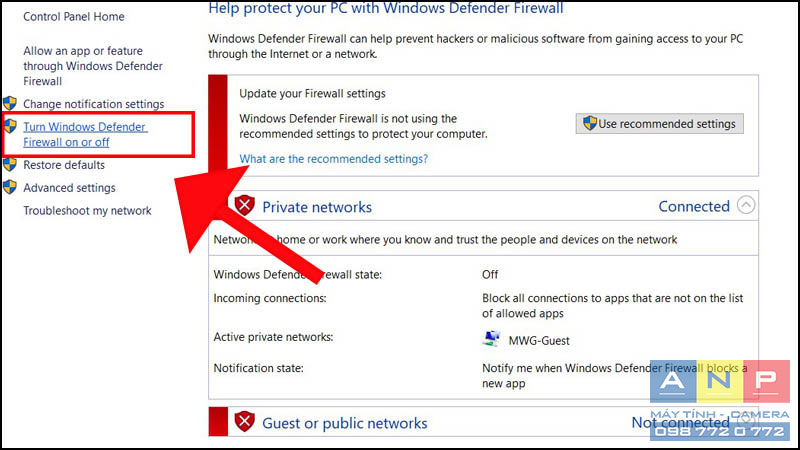Click red shield icon for Guest or public networks
800x450 pixels.
(x=244, y=422)
